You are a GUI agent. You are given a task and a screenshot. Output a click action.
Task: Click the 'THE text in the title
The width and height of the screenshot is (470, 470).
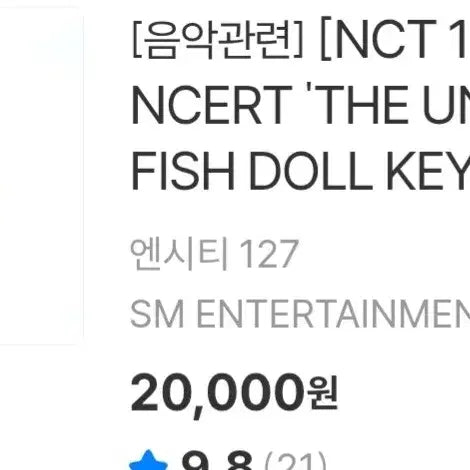[x=359, y=105]
